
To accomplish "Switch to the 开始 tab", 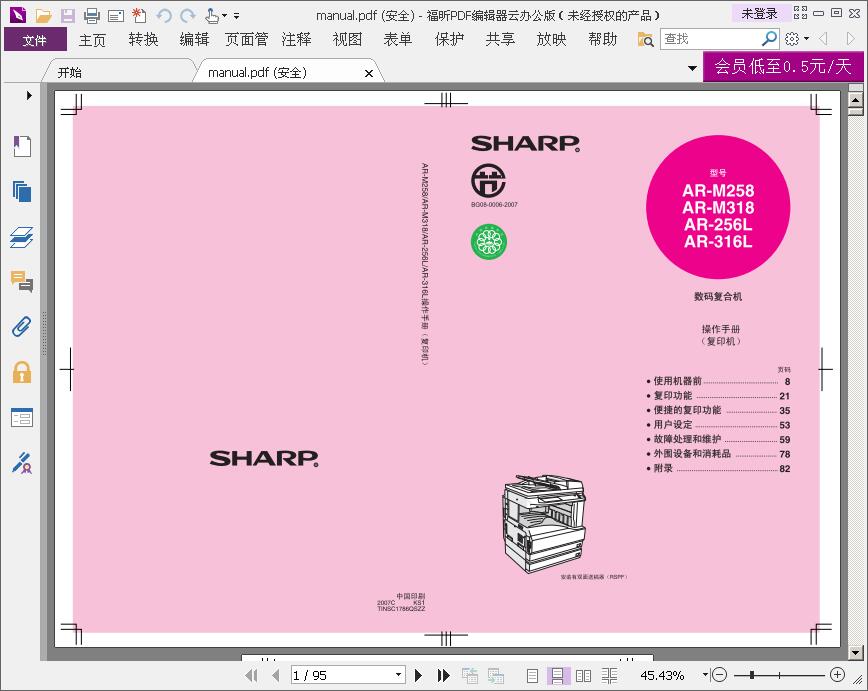I will click(x=70, y=73).
